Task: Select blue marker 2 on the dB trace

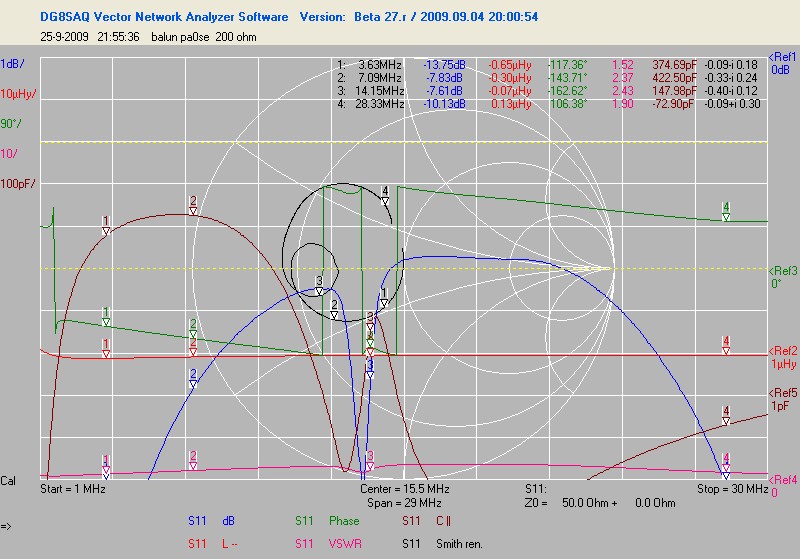Action: pyautogui.click(x=193, y=378)
